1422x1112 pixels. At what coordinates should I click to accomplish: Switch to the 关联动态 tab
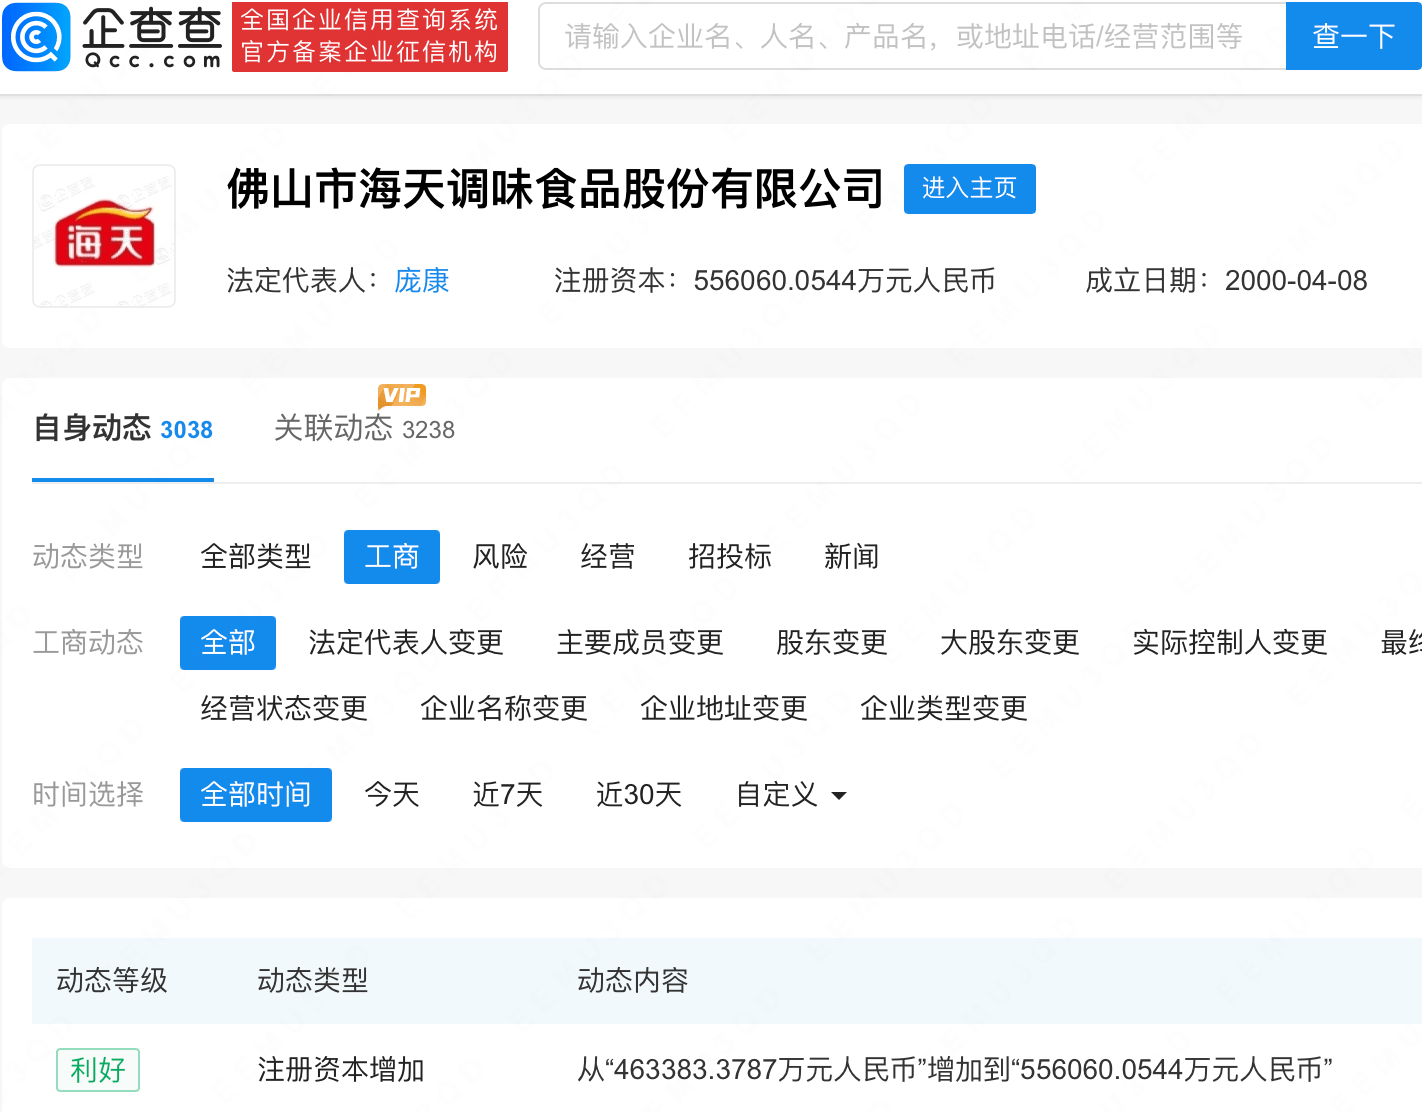(x=363, y=429)
